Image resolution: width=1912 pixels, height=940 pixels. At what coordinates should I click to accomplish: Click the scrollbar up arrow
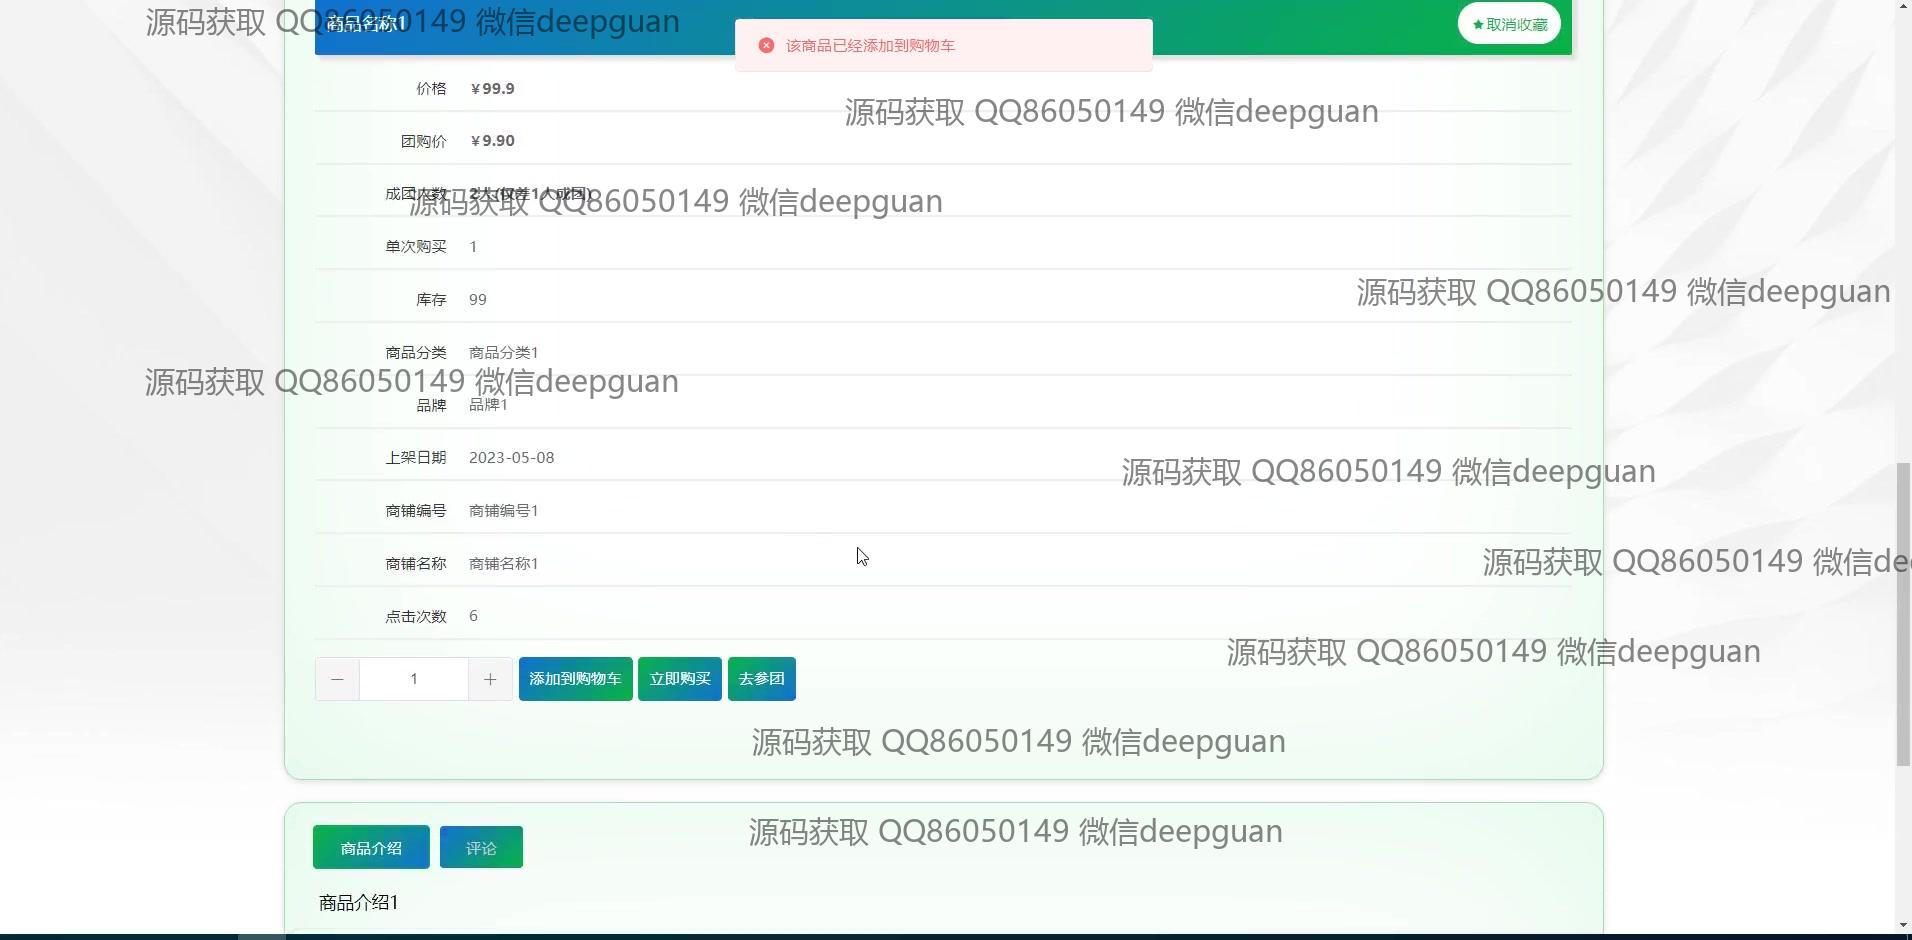tap(1902, 8)
